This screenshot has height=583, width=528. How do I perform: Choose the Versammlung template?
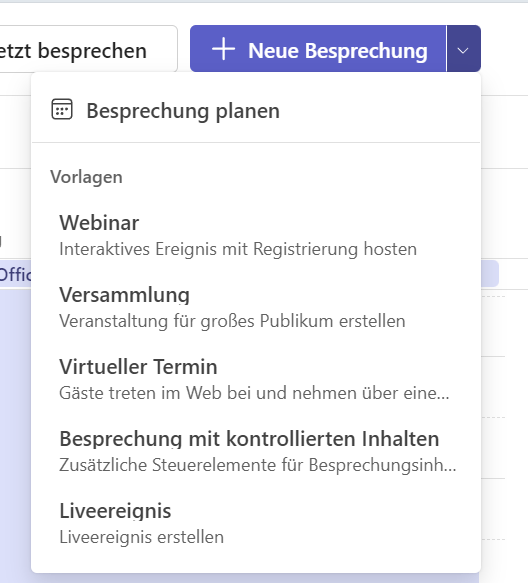(256, 307)
